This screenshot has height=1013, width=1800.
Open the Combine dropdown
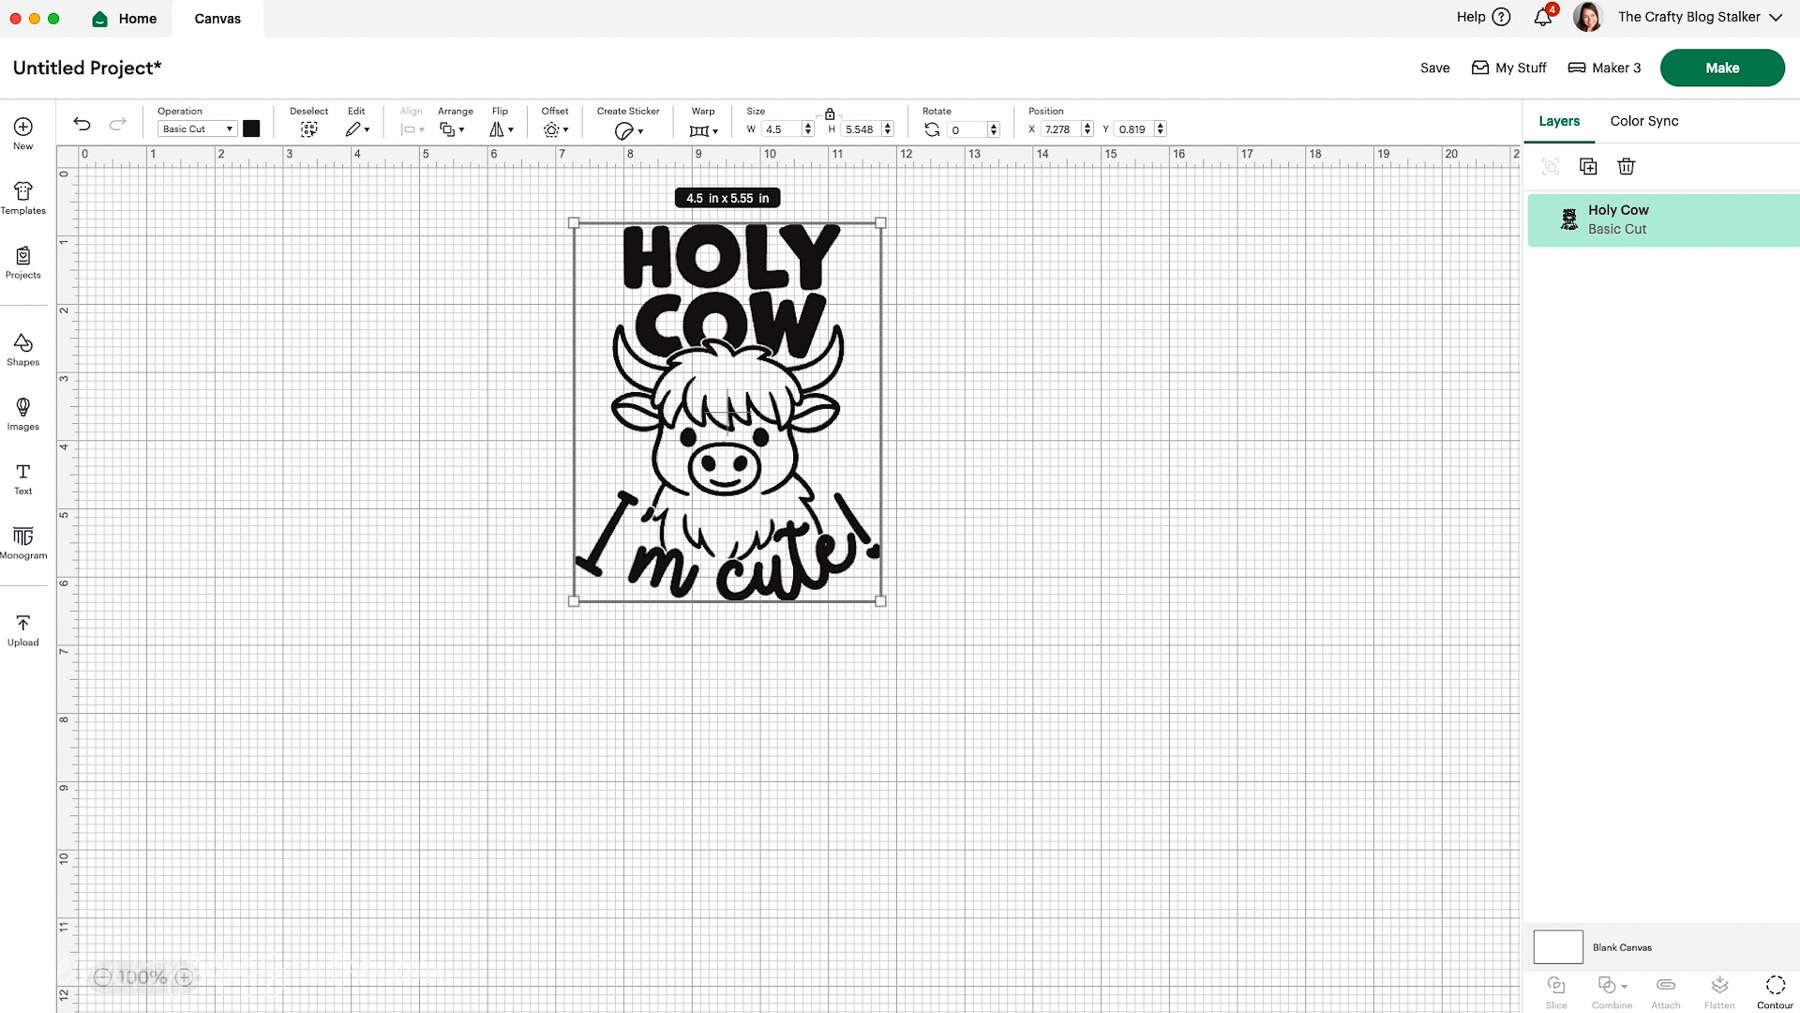click(1611, 992)
